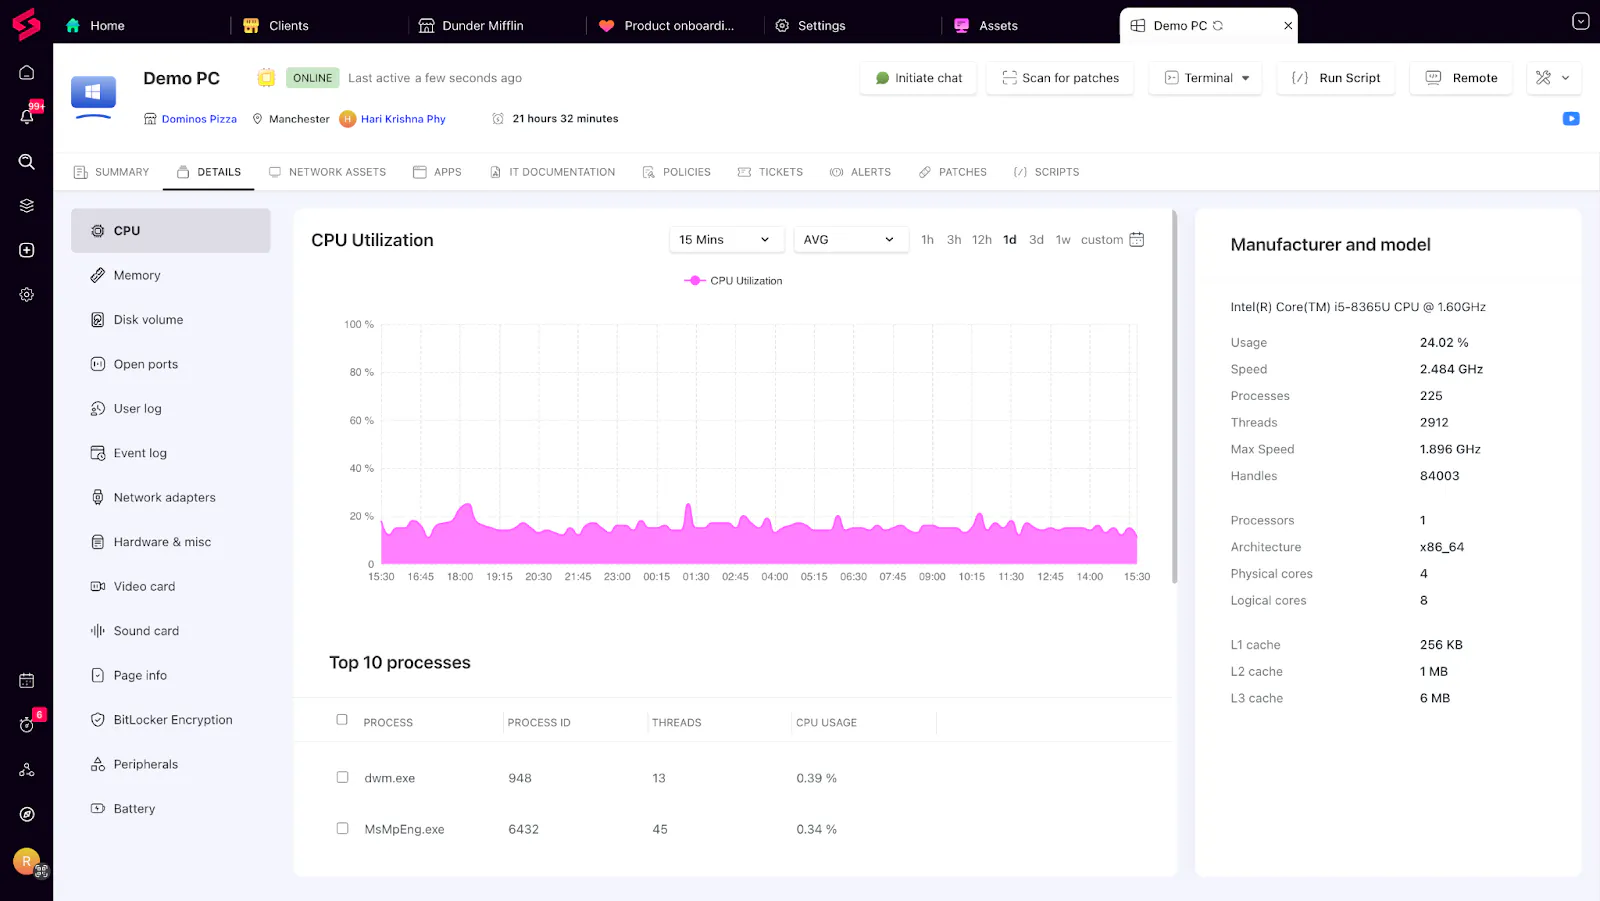The height and width of the screenshot is (901, 1600).
Task: Open the Dominos Pizza client link
Action: tap(199, 119)
